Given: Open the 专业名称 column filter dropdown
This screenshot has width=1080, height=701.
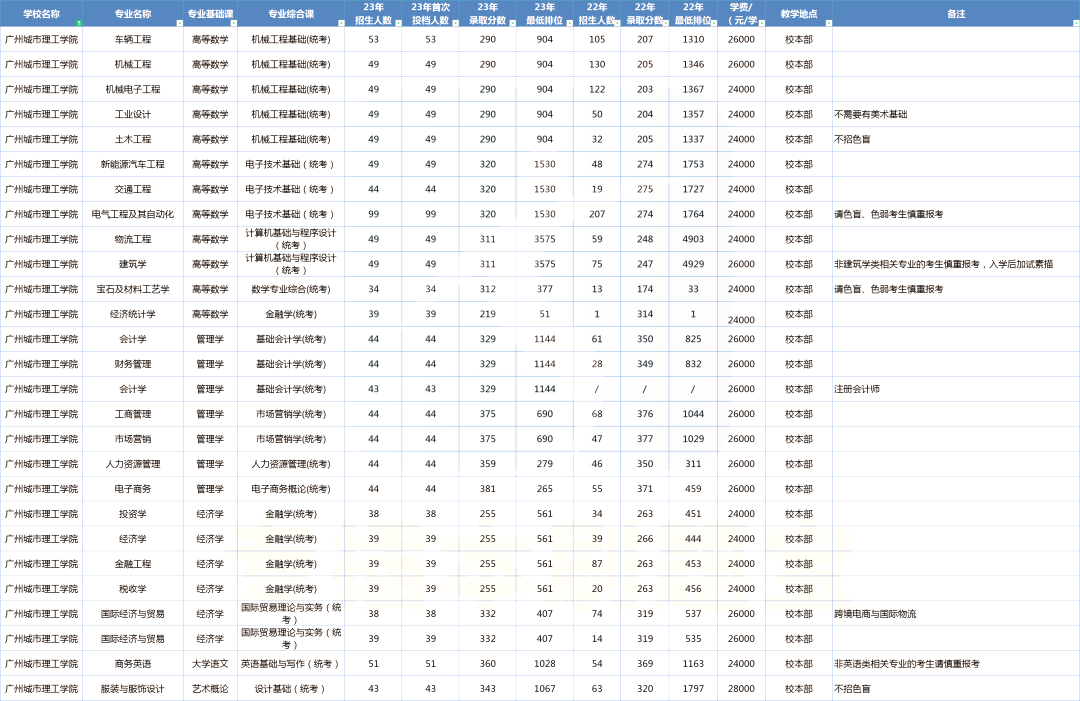Looking at the screenshot, I should pos(180,23).
